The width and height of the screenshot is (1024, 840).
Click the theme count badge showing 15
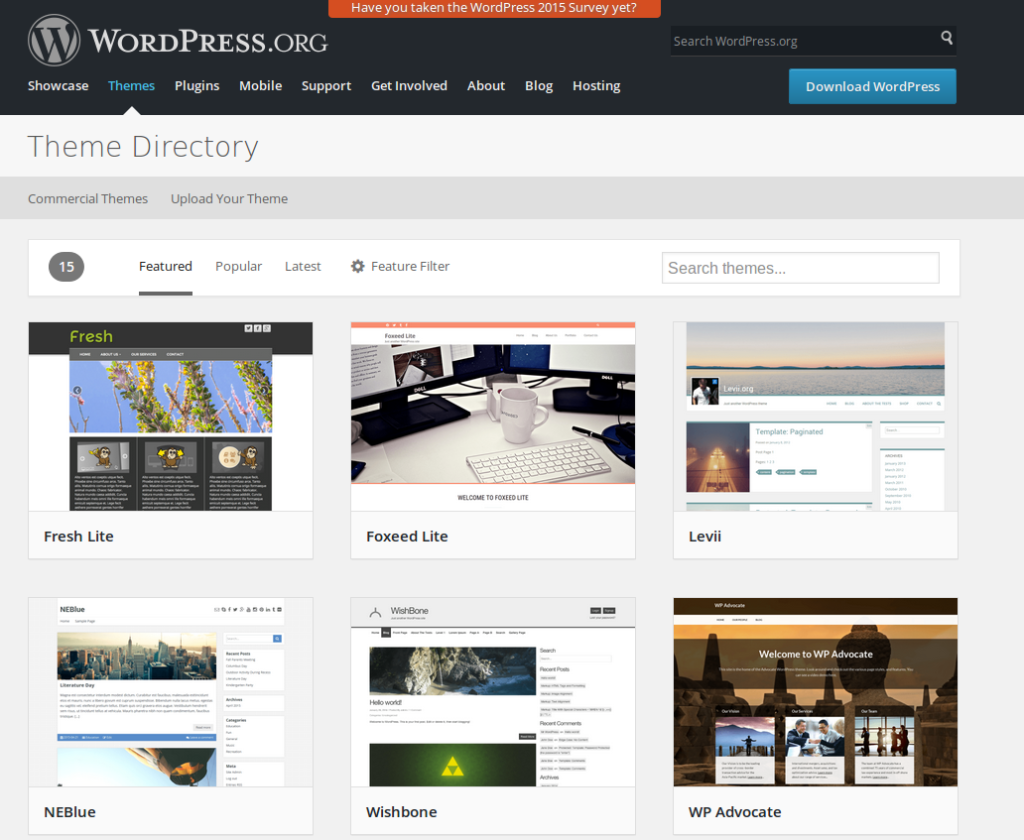click(66, 267)
